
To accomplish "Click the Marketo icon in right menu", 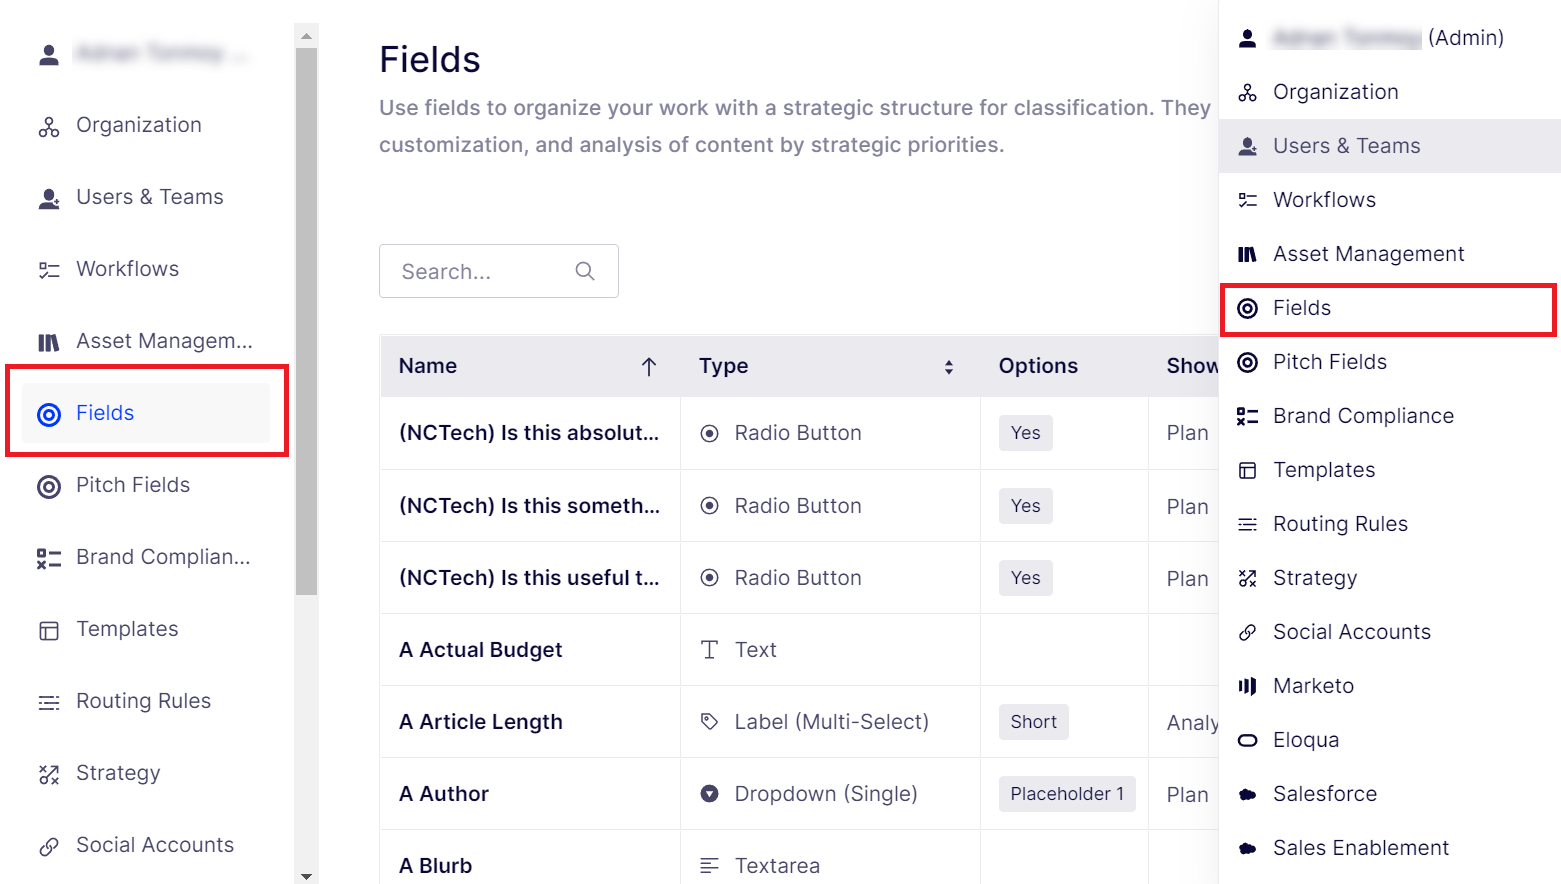I will tap(1247, 686).
